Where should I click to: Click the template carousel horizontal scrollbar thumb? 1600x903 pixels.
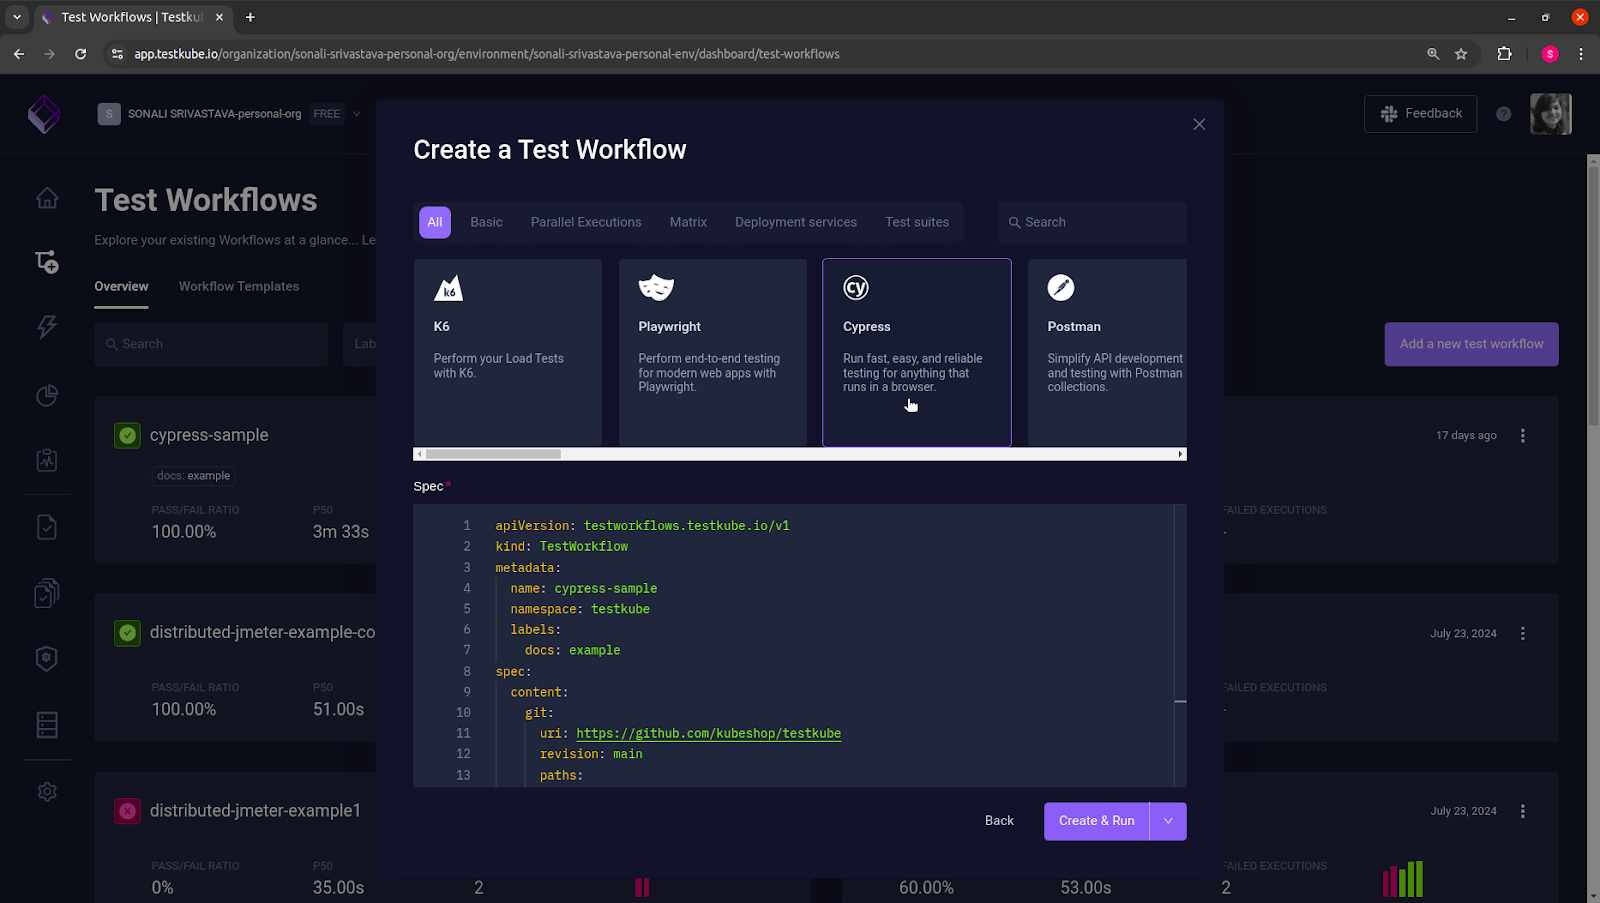[x=493, y=454]
